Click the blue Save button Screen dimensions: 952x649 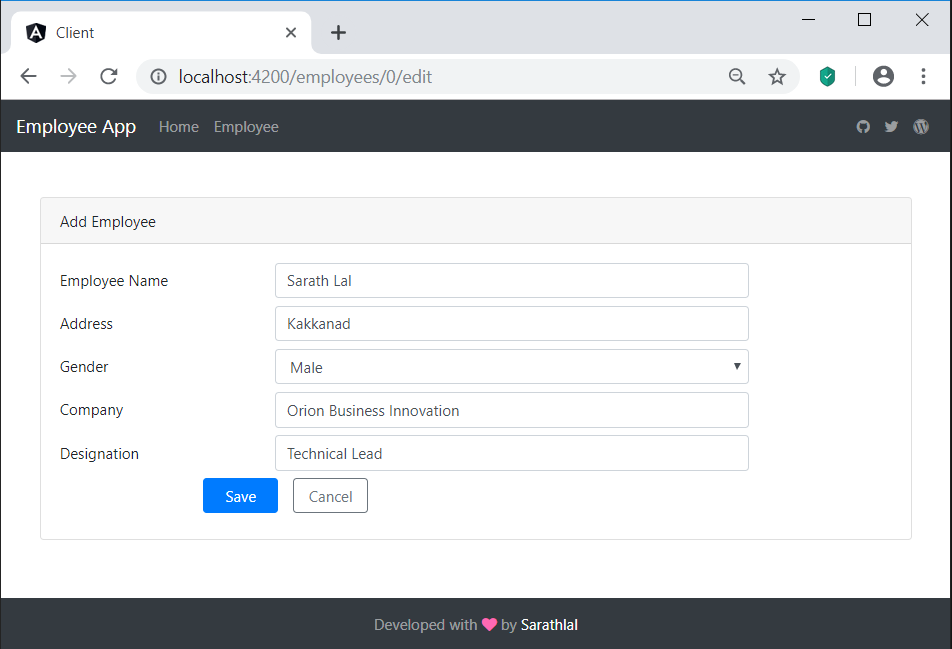click(x=240, y=496)
